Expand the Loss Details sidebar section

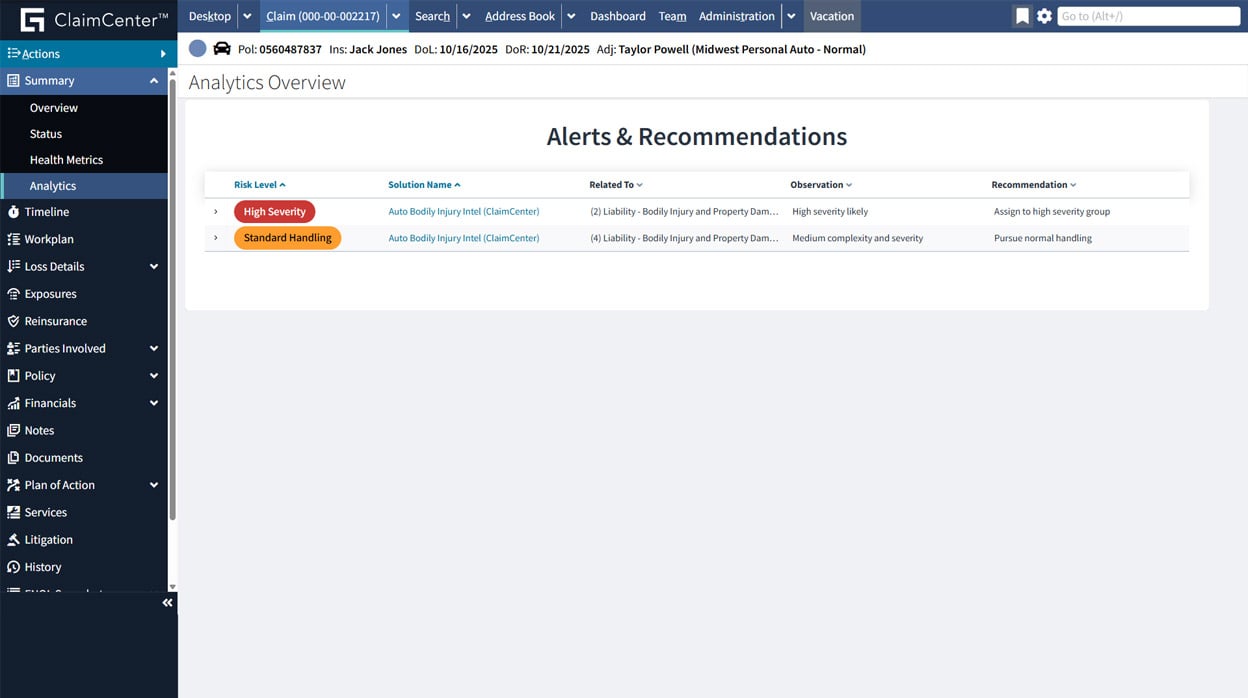point(154,267)
